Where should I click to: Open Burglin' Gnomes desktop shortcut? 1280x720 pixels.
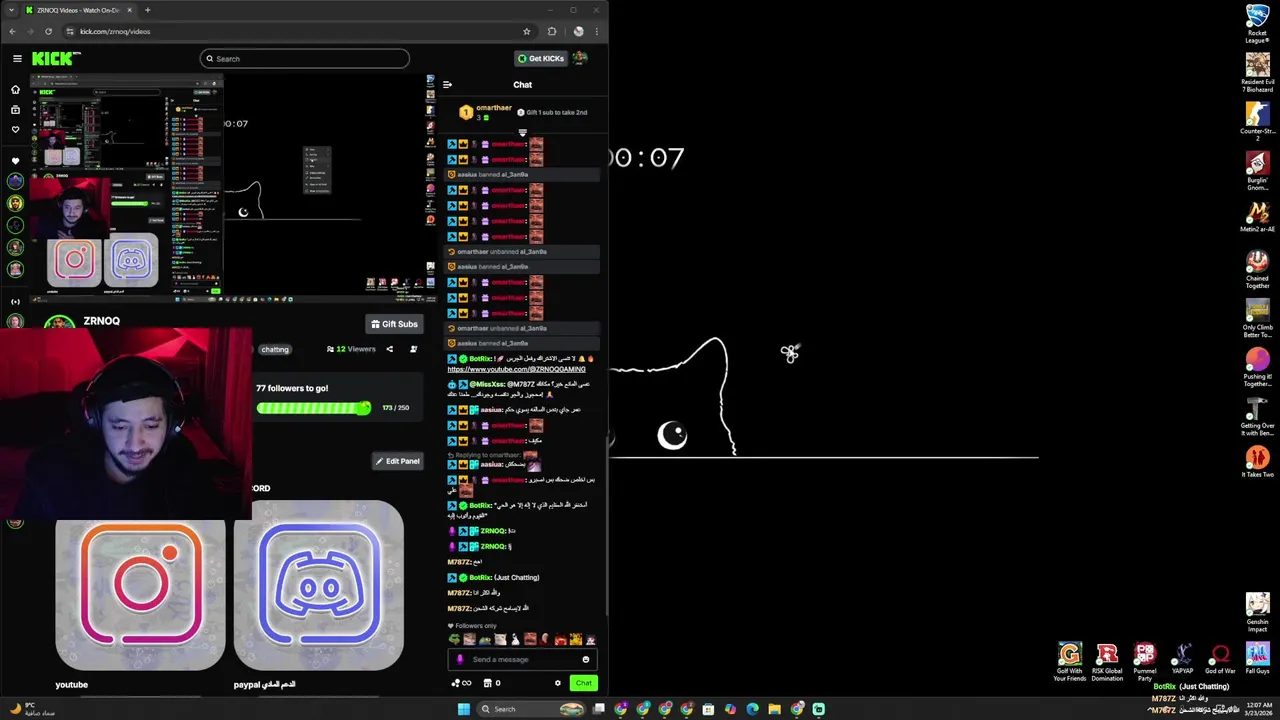point(1257,170)
